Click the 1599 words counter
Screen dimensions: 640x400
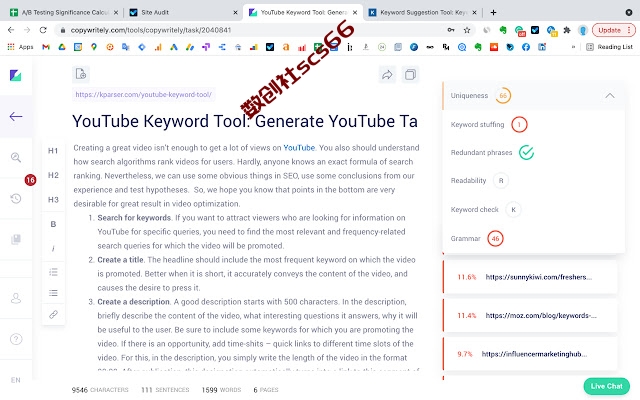pyautogui.click(x=221, y=390)
